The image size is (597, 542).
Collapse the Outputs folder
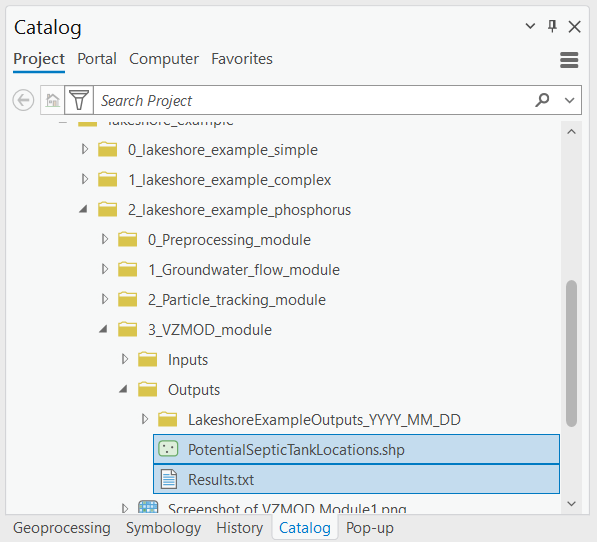pyautogui.click(x=123, y=389)
